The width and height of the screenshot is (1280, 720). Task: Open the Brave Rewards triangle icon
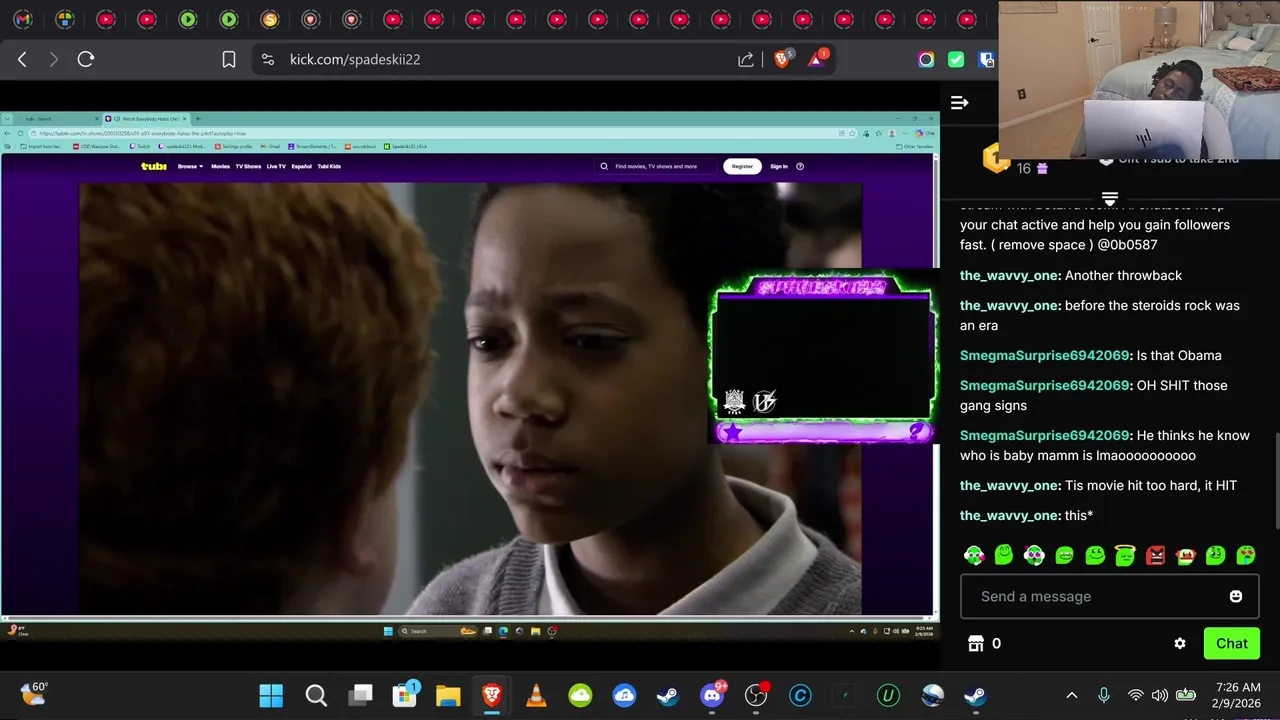coord(816,59)
